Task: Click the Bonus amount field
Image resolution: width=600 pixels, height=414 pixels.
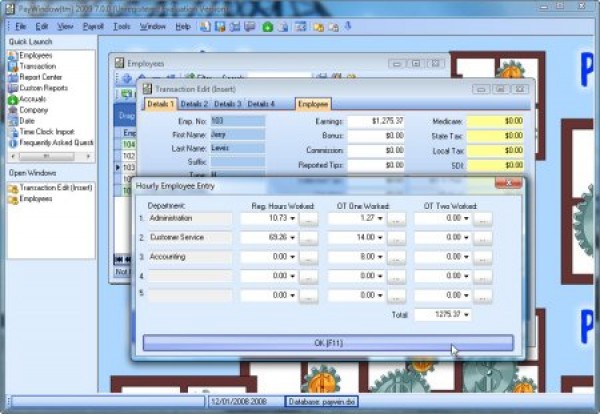Action: coord(376,136)
